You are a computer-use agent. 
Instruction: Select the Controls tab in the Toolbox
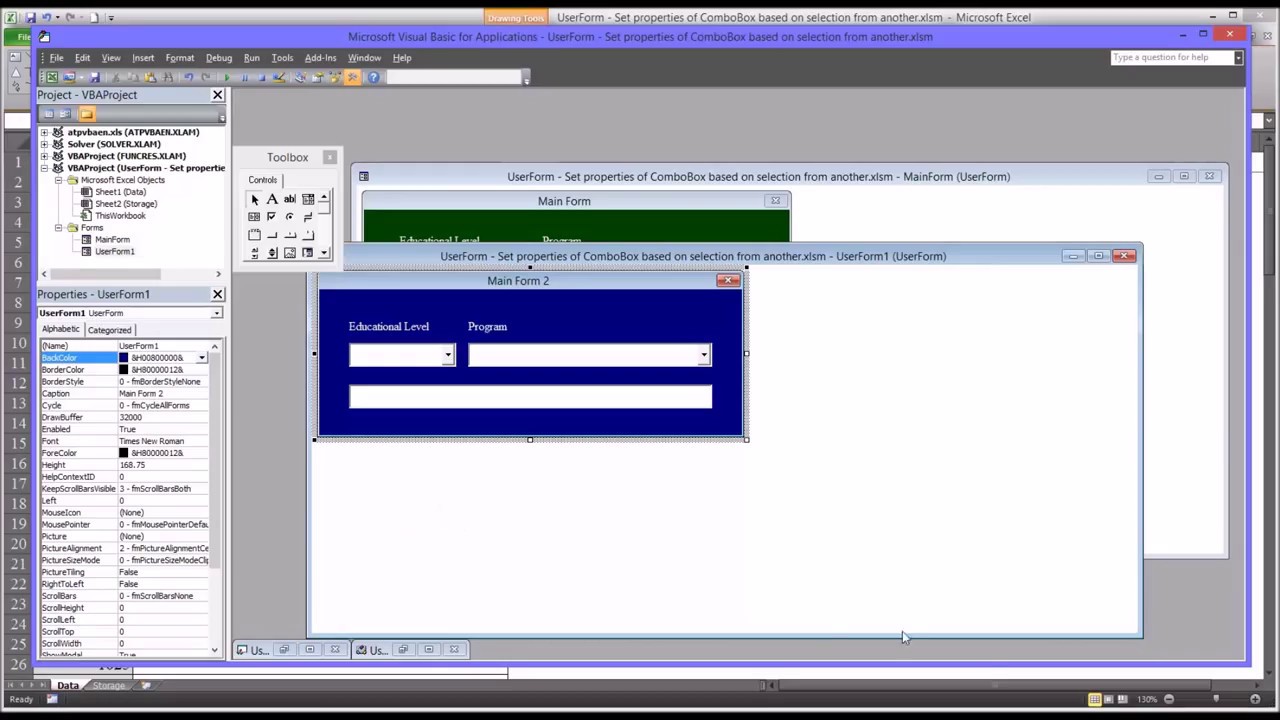(263, 180)
